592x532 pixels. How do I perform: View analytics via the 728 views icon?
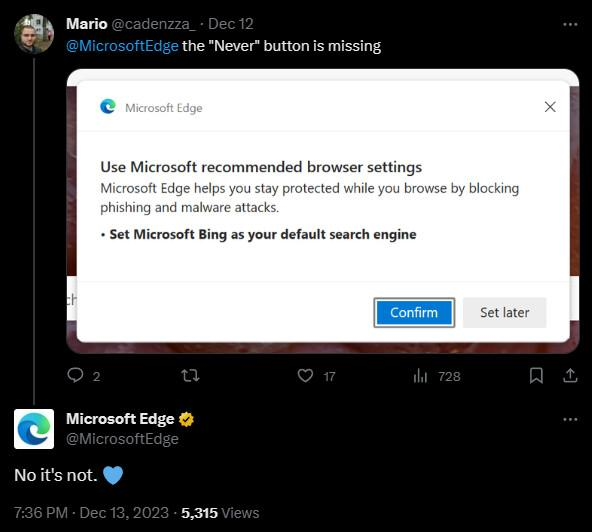[420, 376]
